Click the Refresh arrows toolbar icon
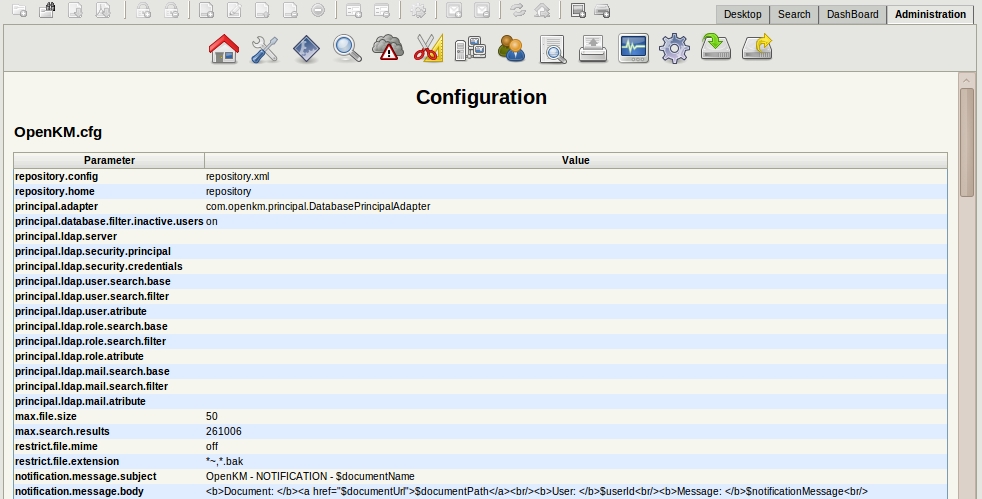The width and height of the screenshot is (982, 499). pyautogui.click(x=517, y=10)
